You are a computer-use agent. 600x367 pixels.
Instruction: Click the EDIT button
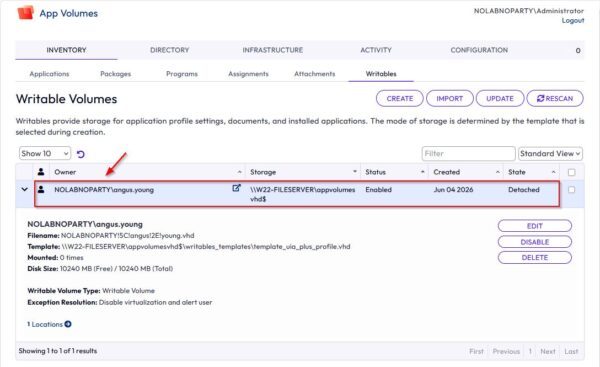(535, 226)
